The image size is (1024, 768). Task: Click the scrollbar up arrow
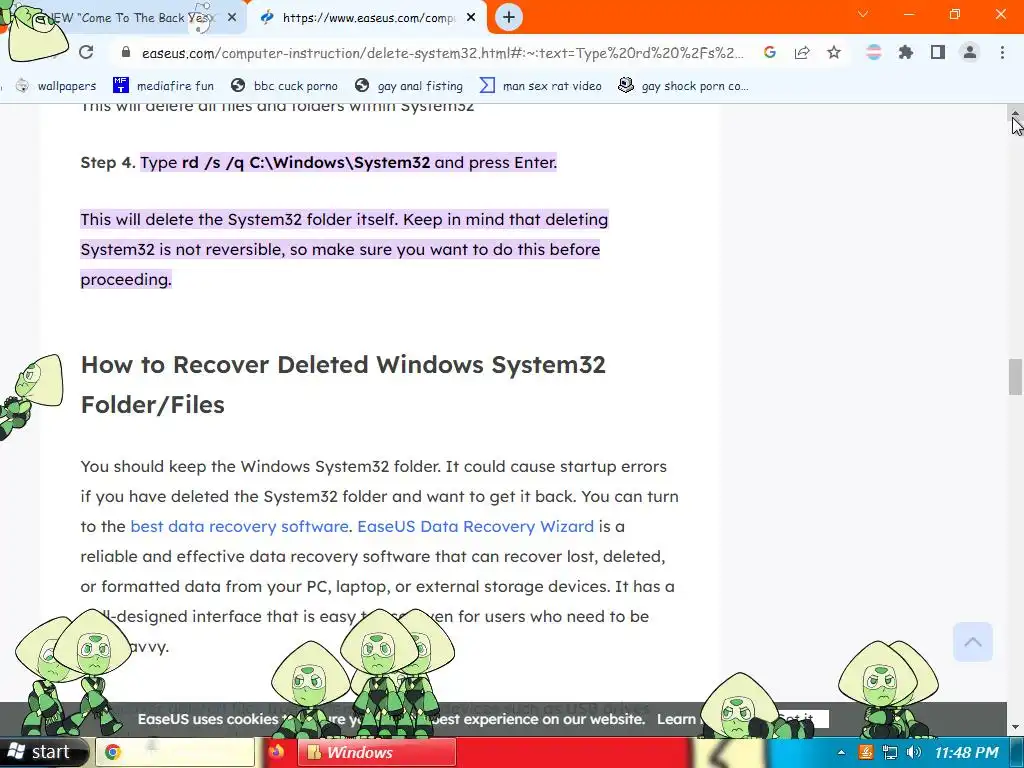[x=1016, y=113]
